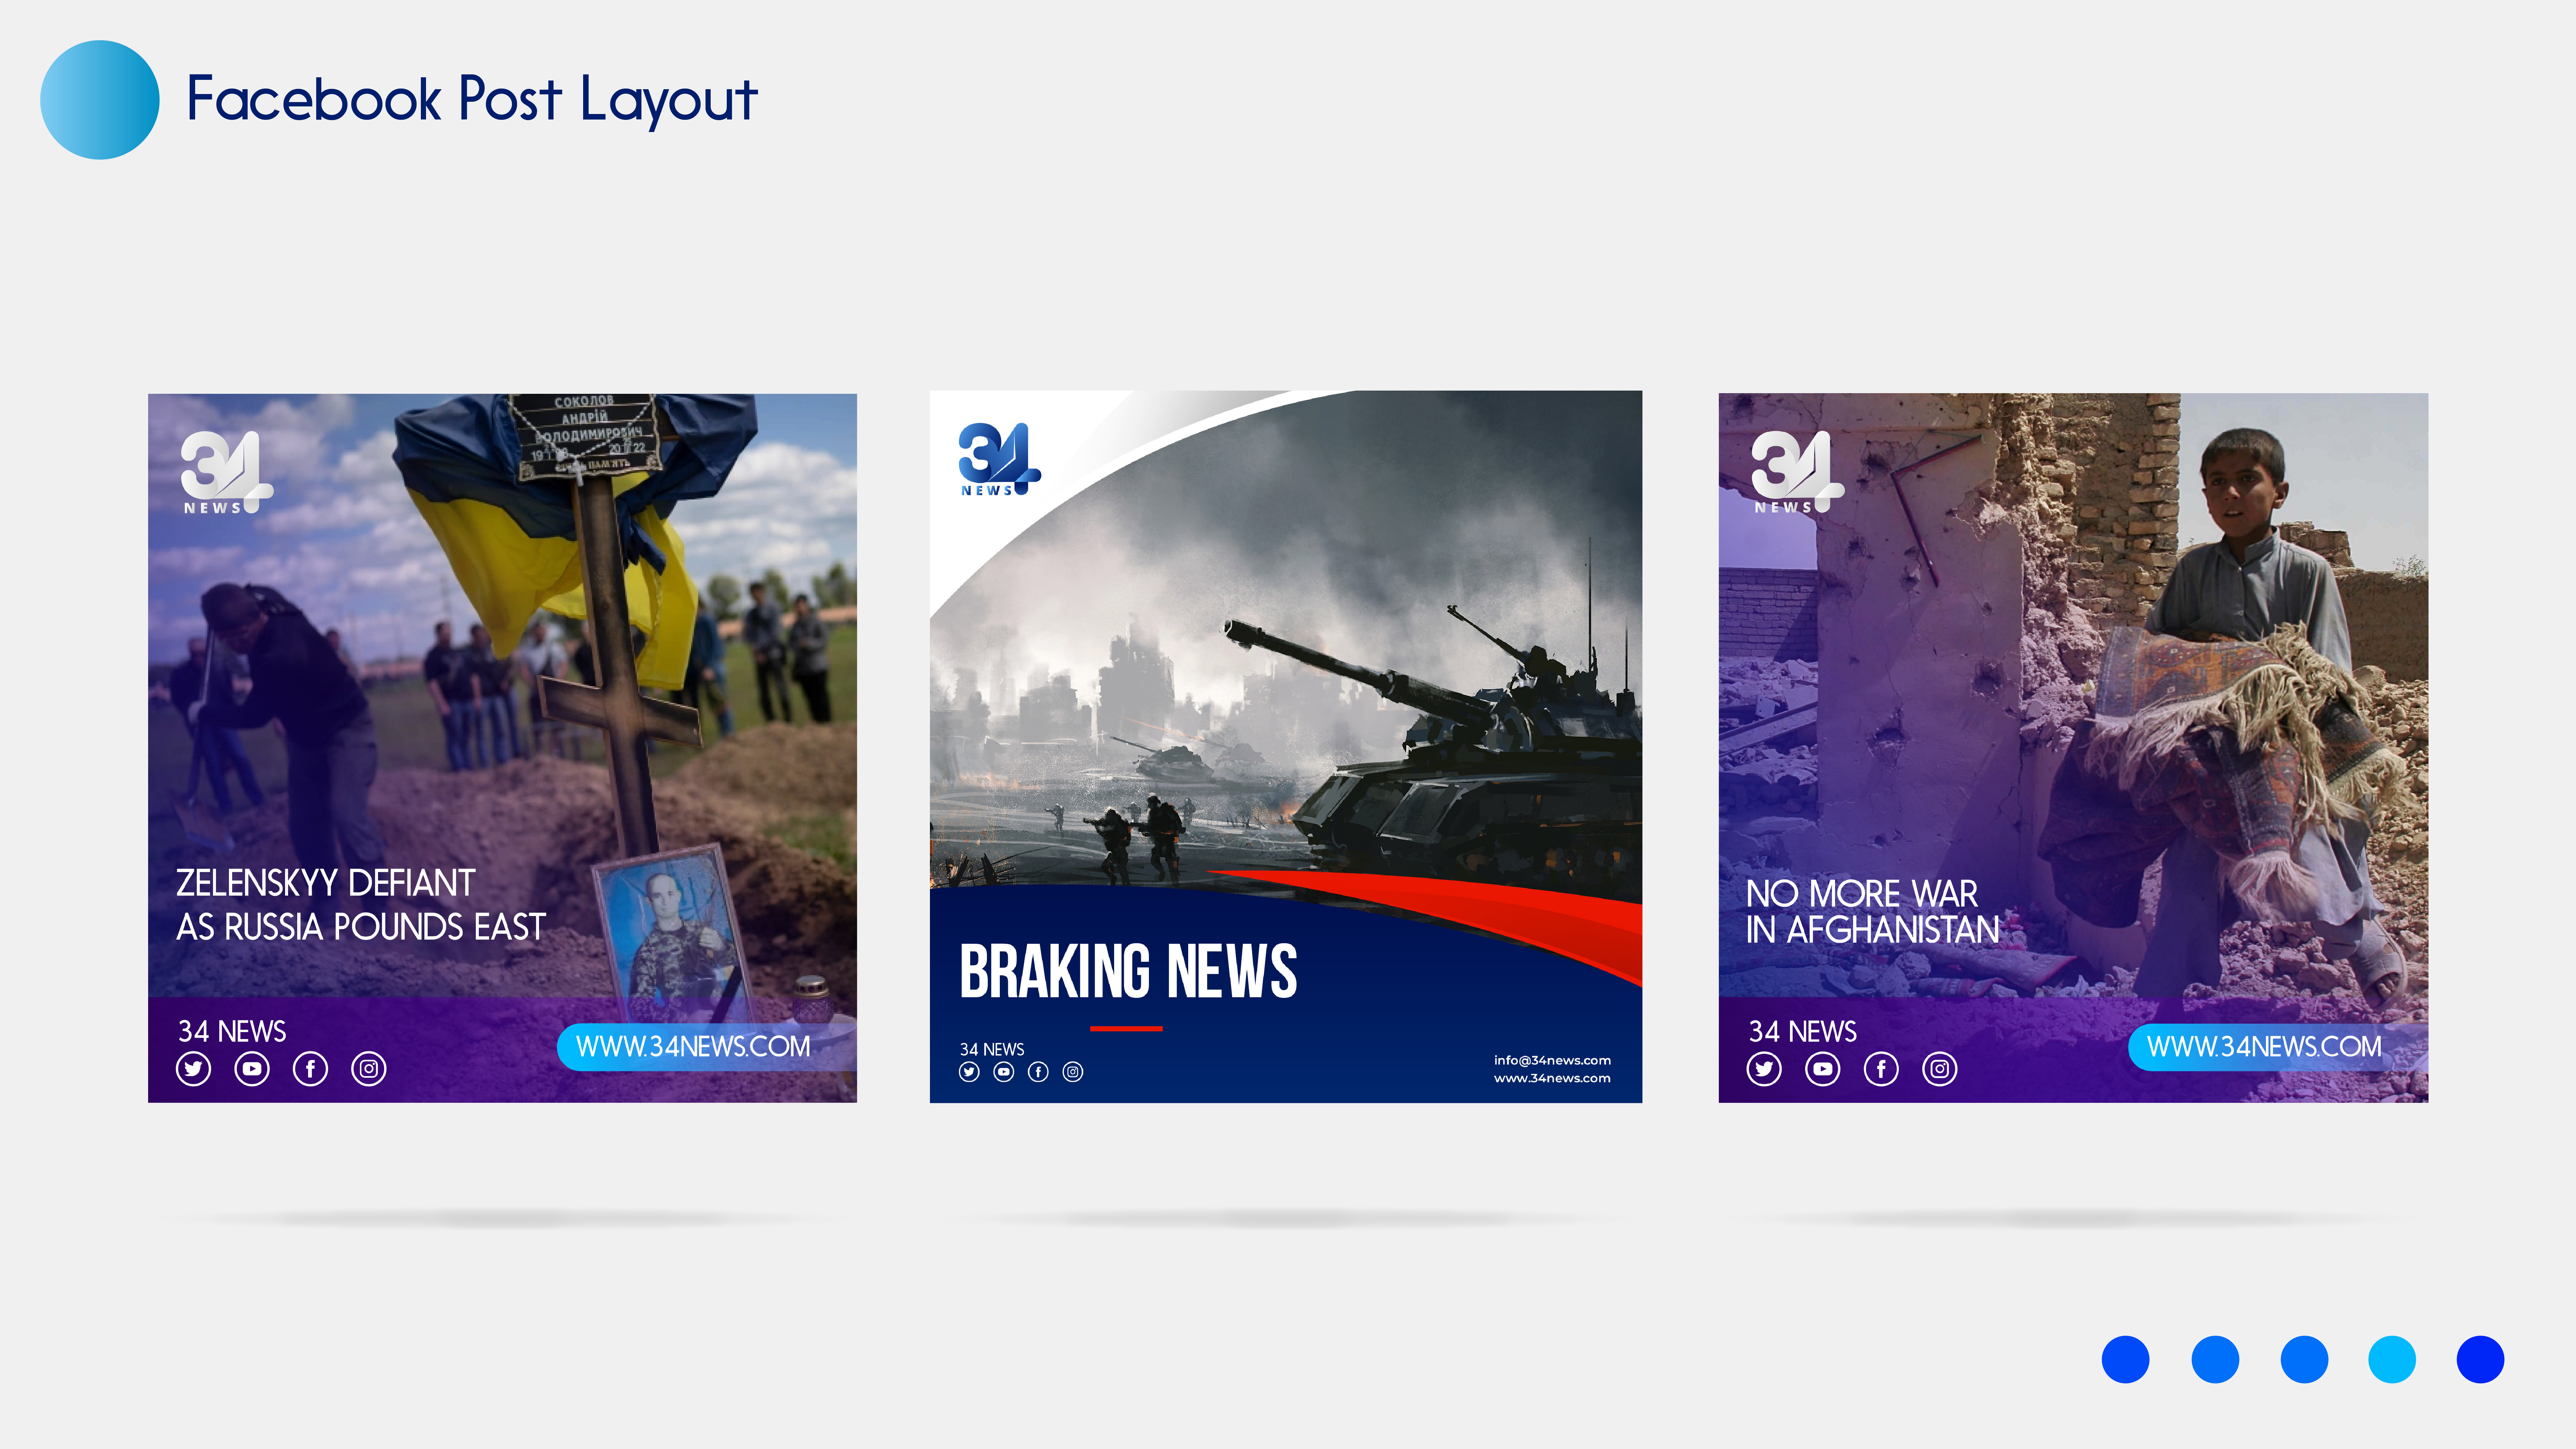Pick the second blue palette dot
Image resolution: width=2576 pixels, height=1449 pixels.
click(x=2215, y=1360)
